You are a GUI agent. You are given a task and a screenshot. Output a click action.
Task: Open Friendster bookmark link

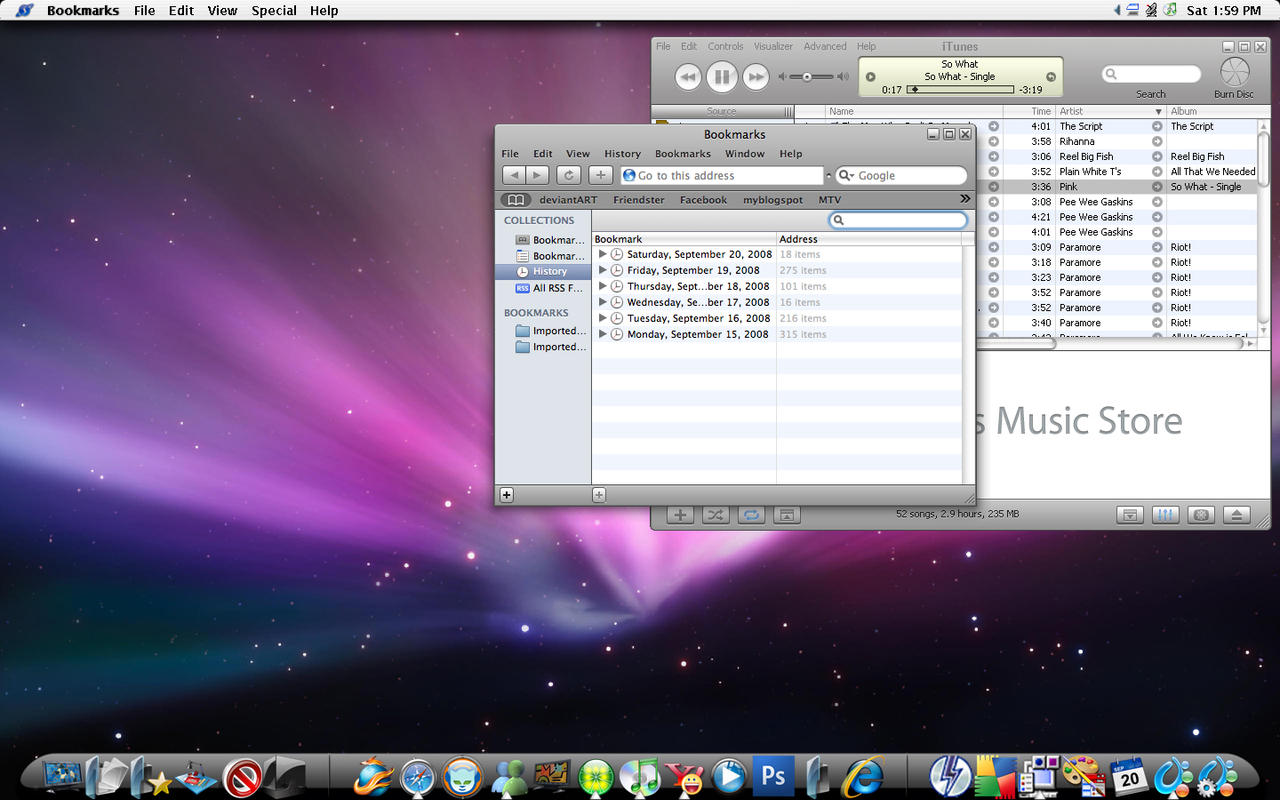(639, 200)
